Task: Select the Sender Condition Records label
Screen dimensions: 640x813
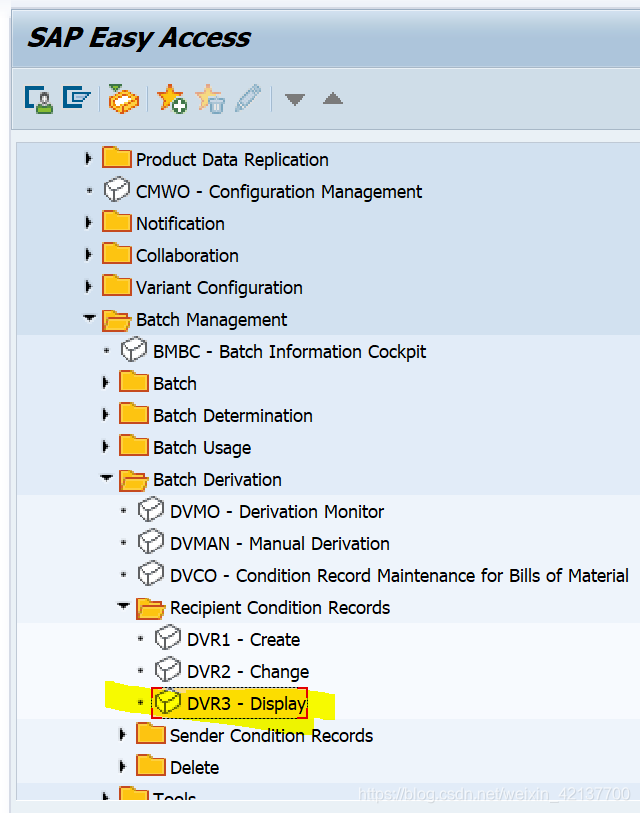Action: pos(272,736)
